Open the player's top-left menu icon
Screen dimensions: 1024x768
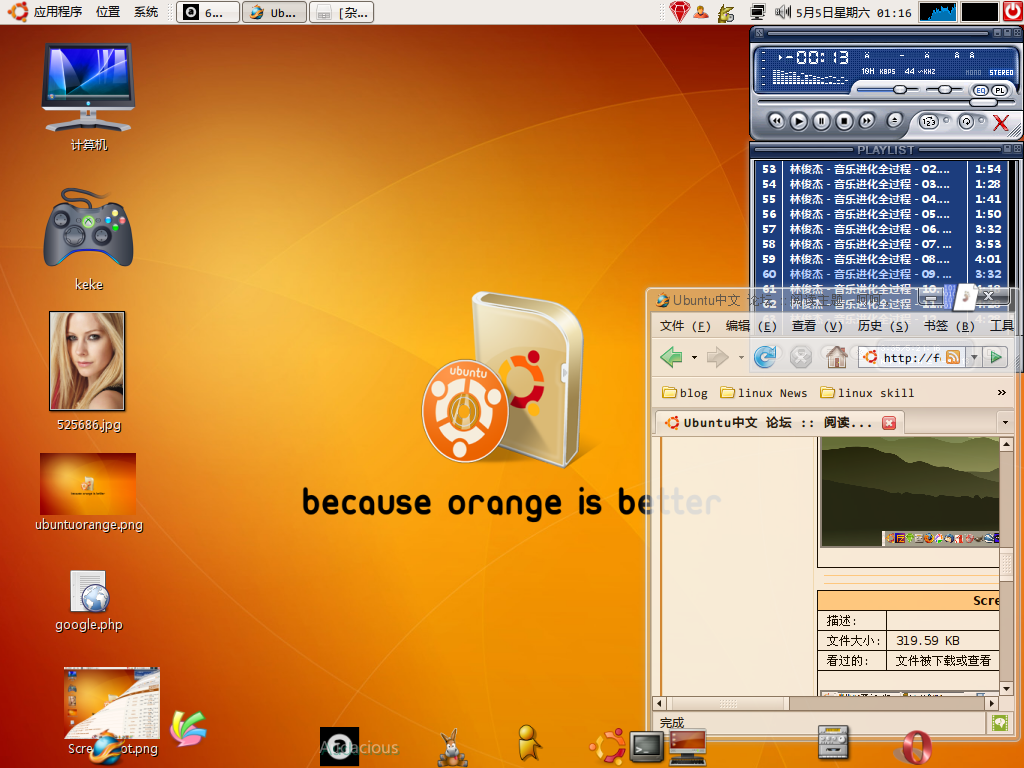pos(759,32)
